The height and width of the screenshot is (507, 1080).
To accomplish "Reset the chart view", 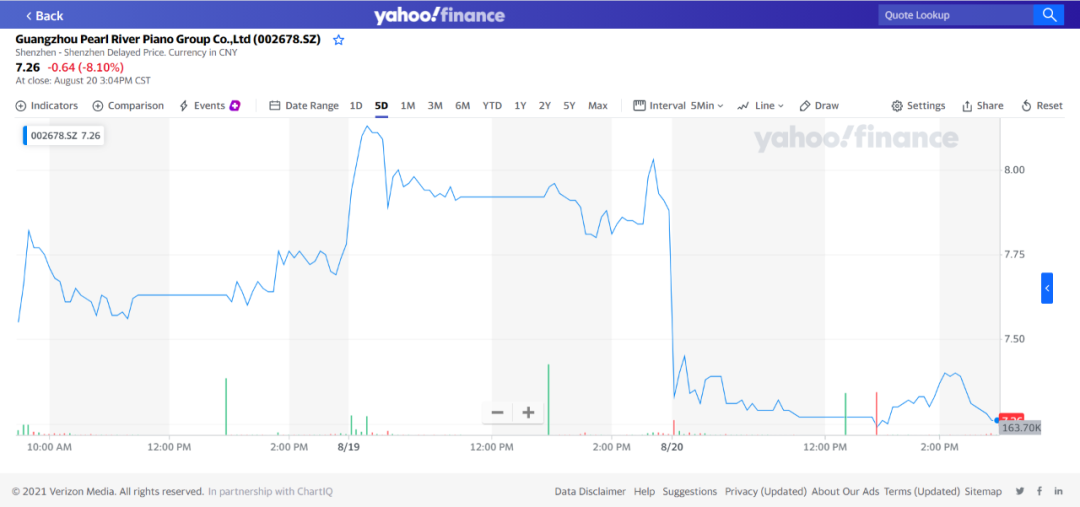I will coord(1041,106).
